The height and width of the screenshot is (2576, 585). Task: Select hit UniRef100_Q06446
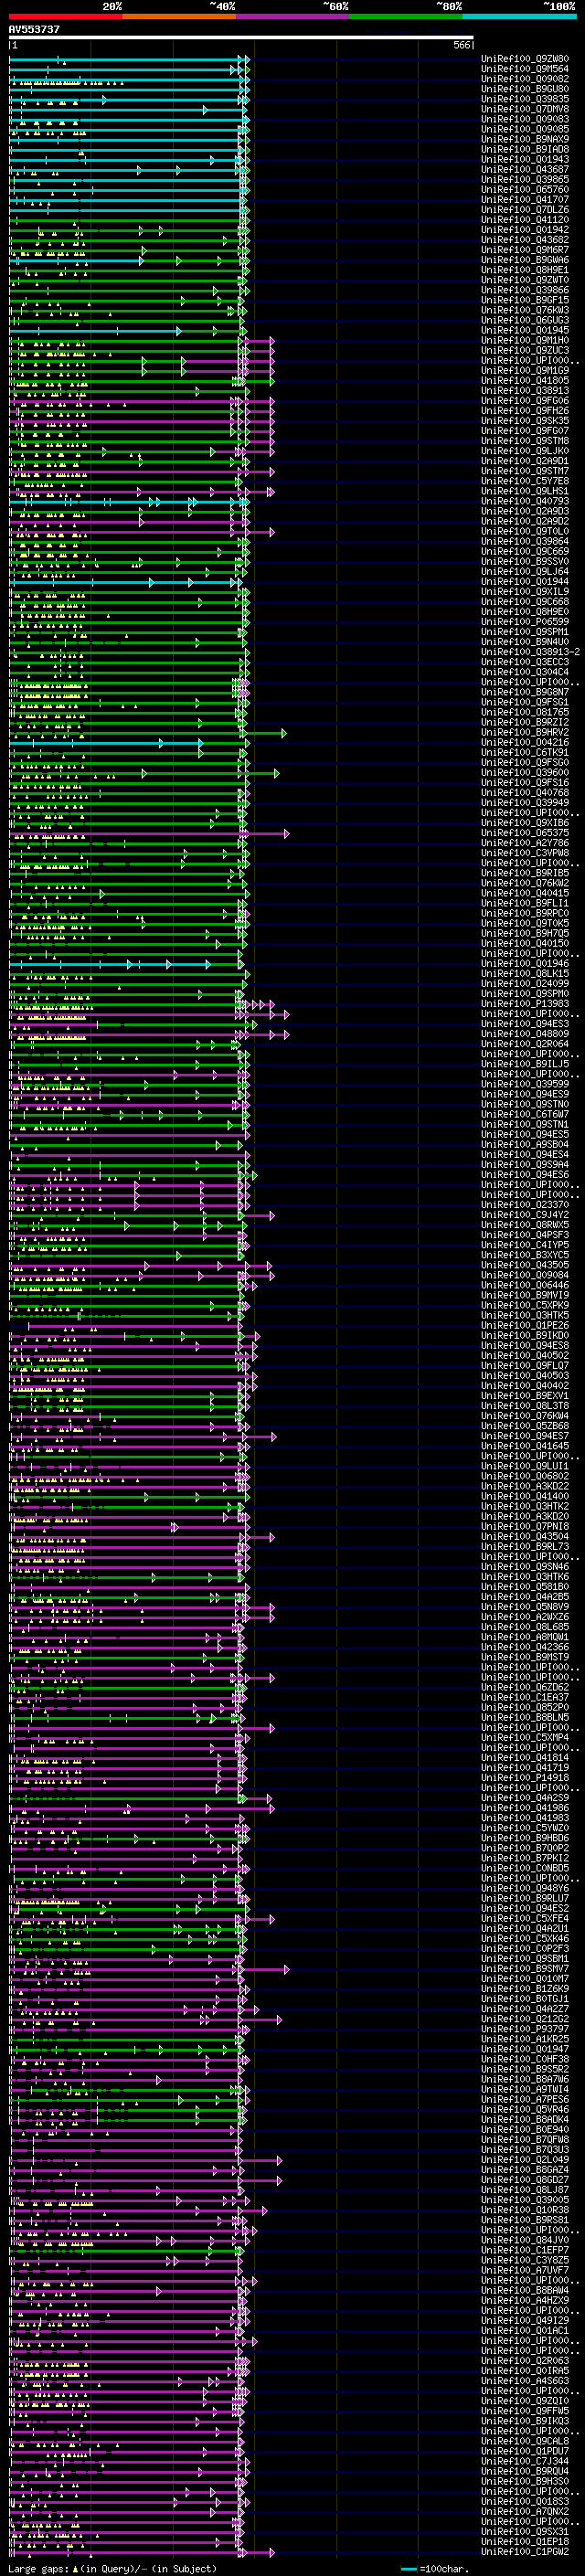point(525,1285)
